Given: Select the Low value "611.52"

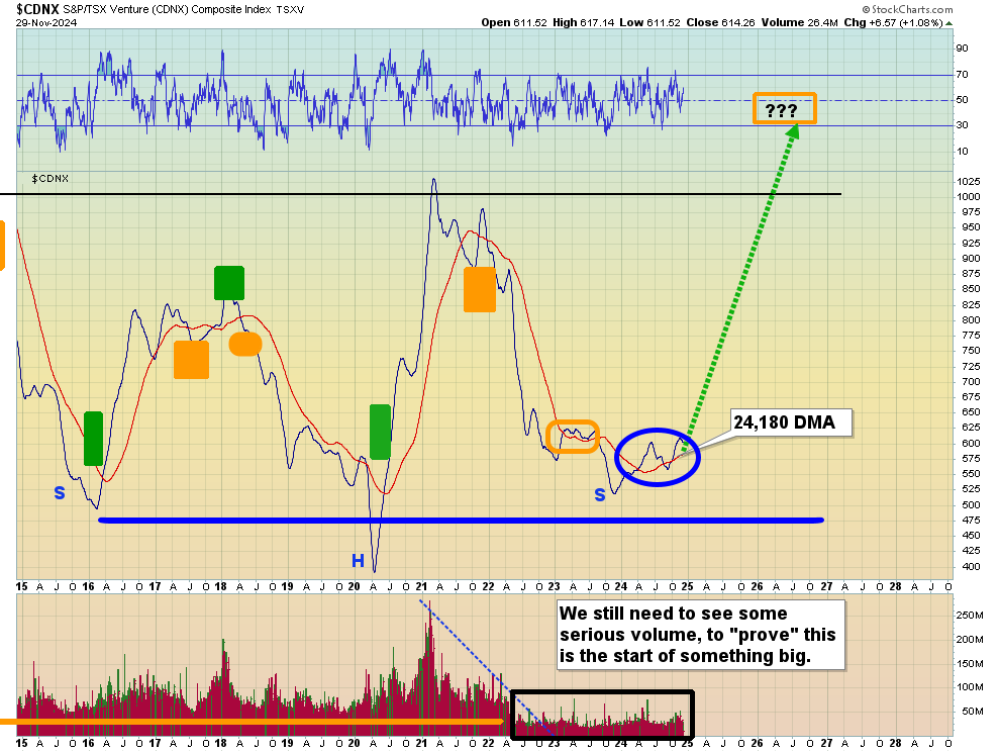Looking at the screenshot, I should [x=664, y=22].
